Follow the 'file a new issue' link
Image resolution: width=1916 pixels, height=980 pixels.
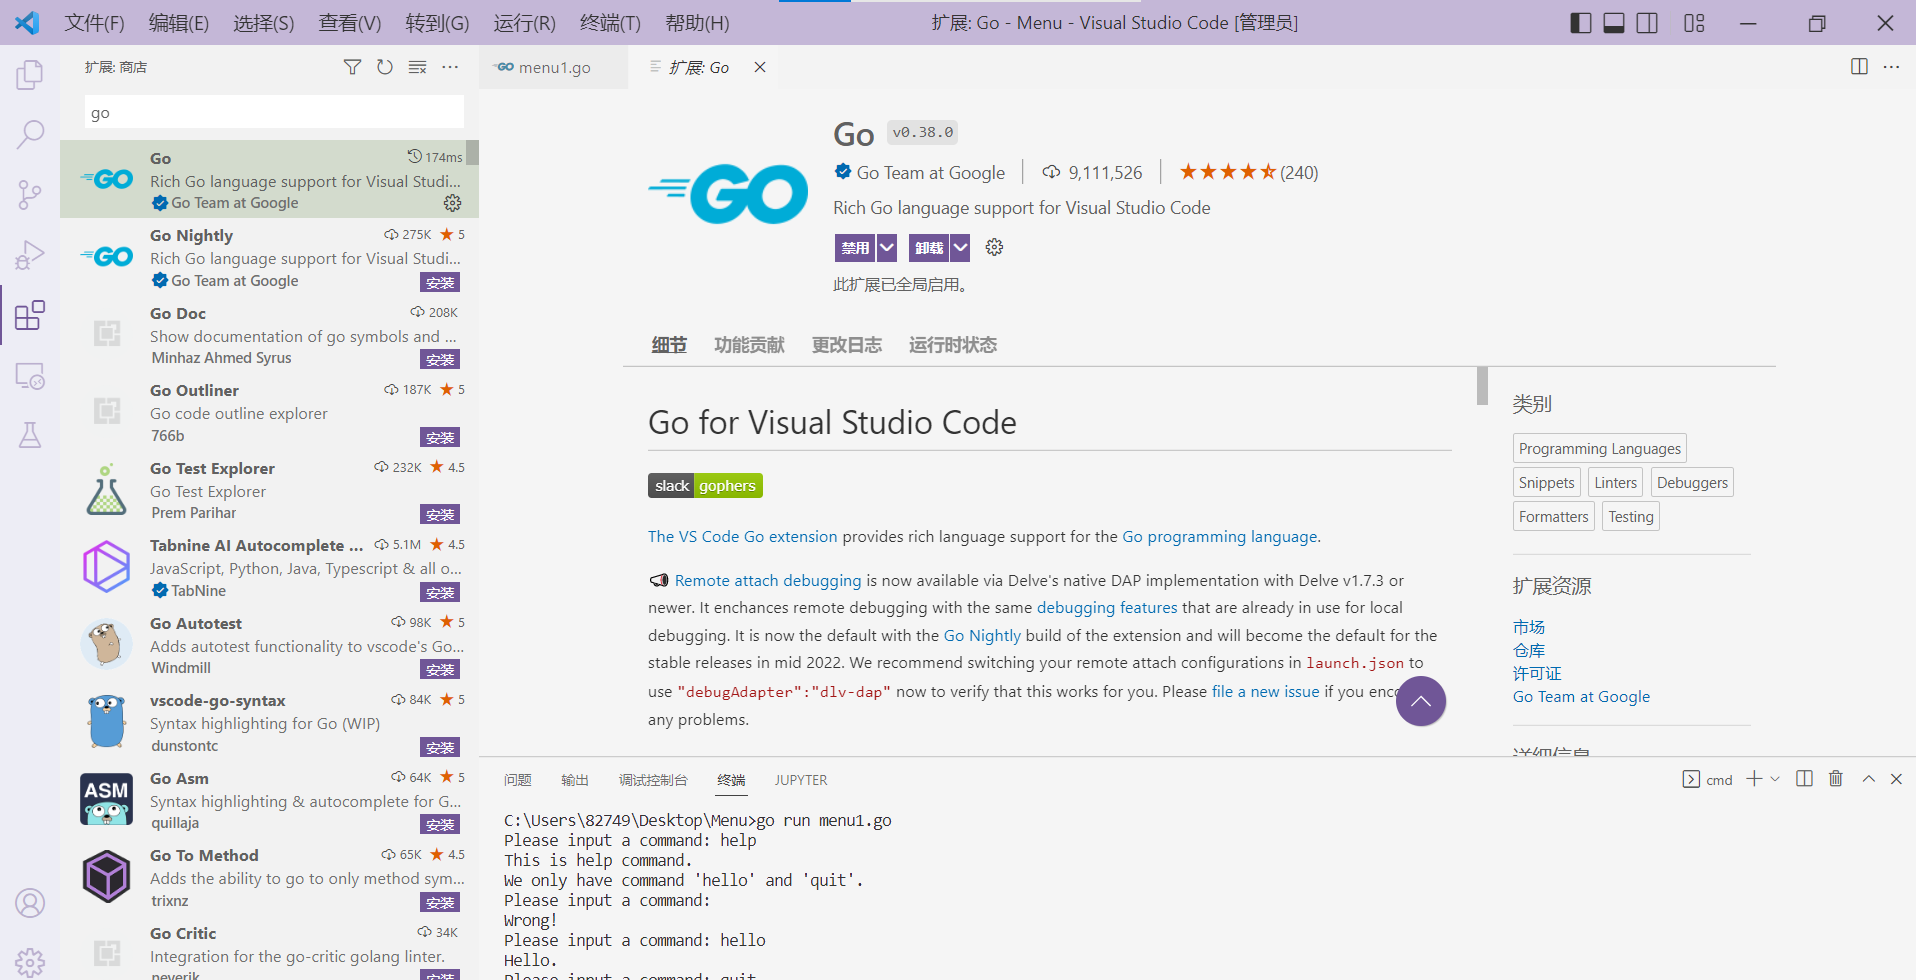point(1266,691)
